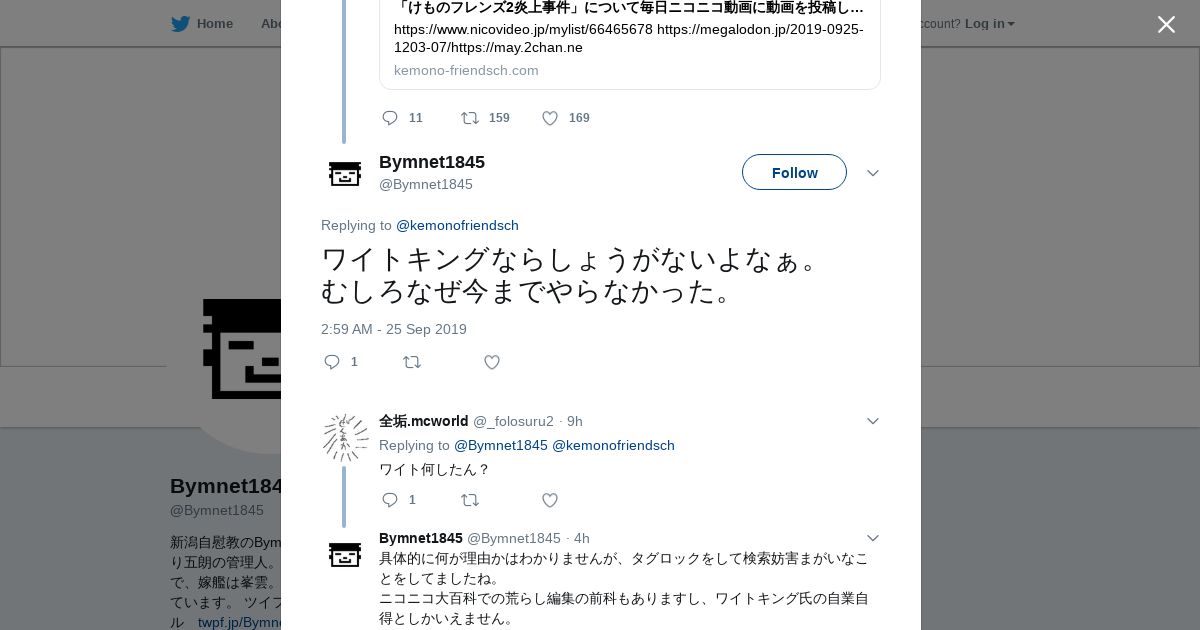Click the reply icon under the main tweet

332,362
